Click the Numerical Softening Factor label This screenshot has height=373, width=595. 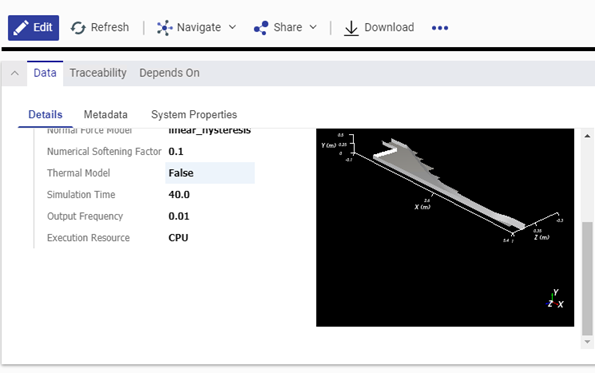[104, 151]
